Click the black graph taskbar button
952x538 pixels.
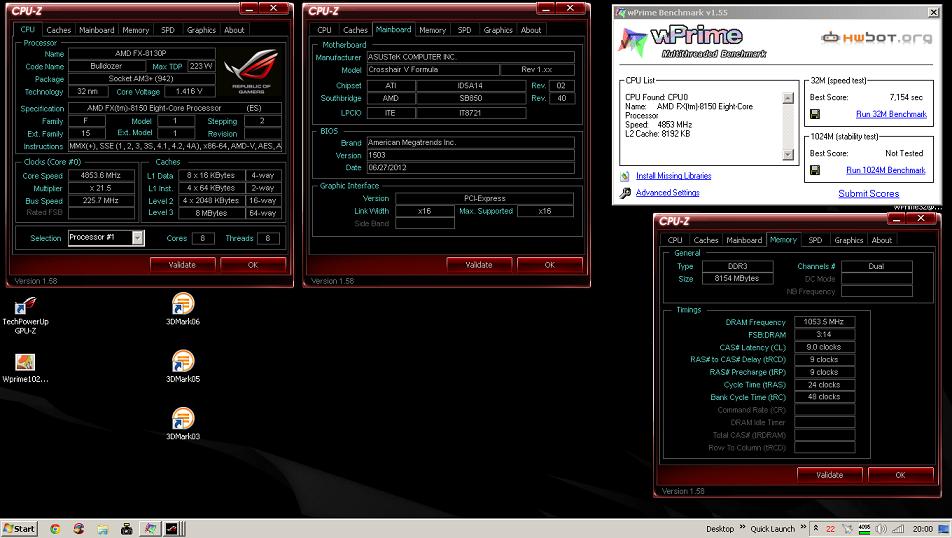point(172,529)
